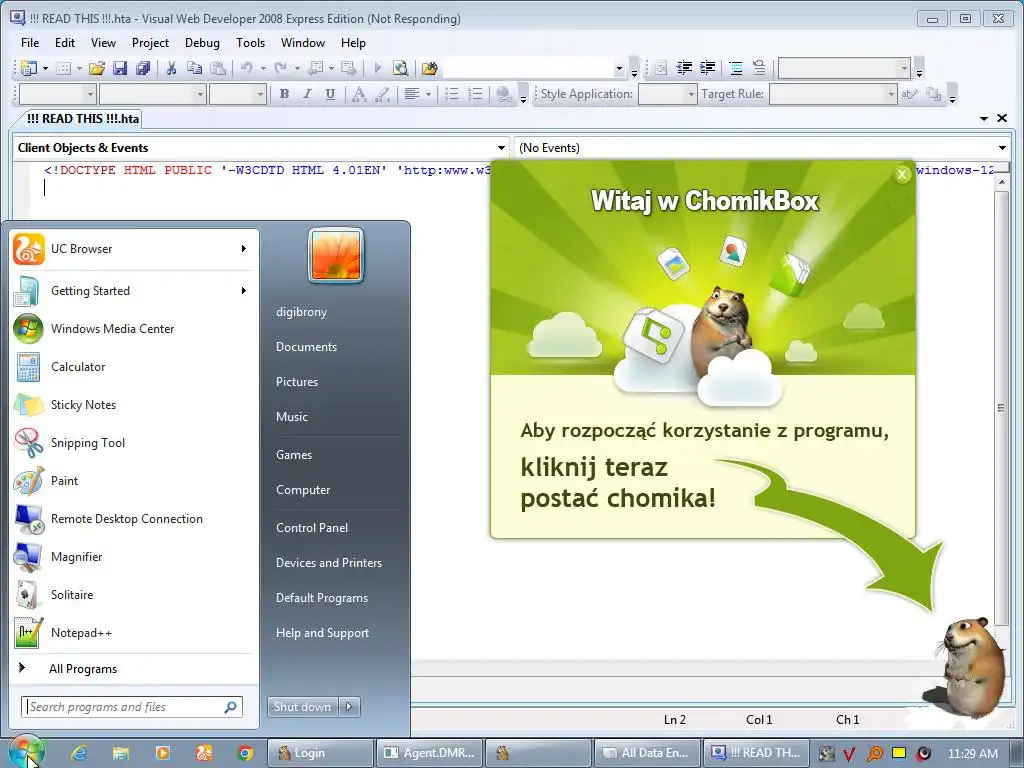The image size is (1024, 768).
Task: Click the Increase Indent icon
Action: (x=707, y=68)
